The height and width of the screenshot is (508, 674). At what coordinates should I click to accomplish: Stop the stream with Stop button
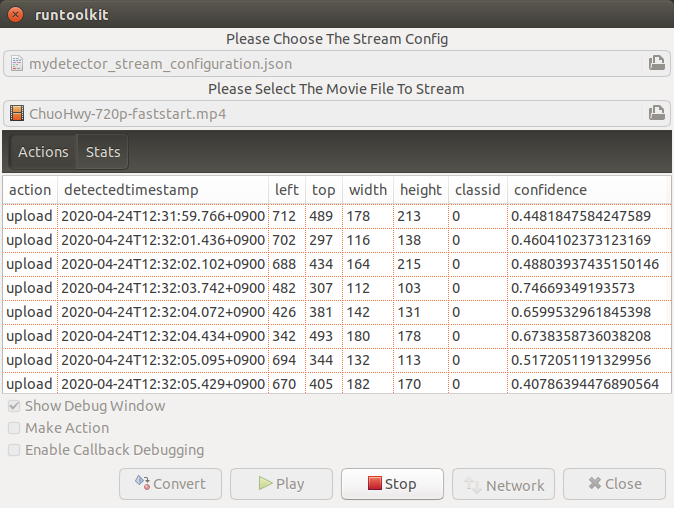392,484
